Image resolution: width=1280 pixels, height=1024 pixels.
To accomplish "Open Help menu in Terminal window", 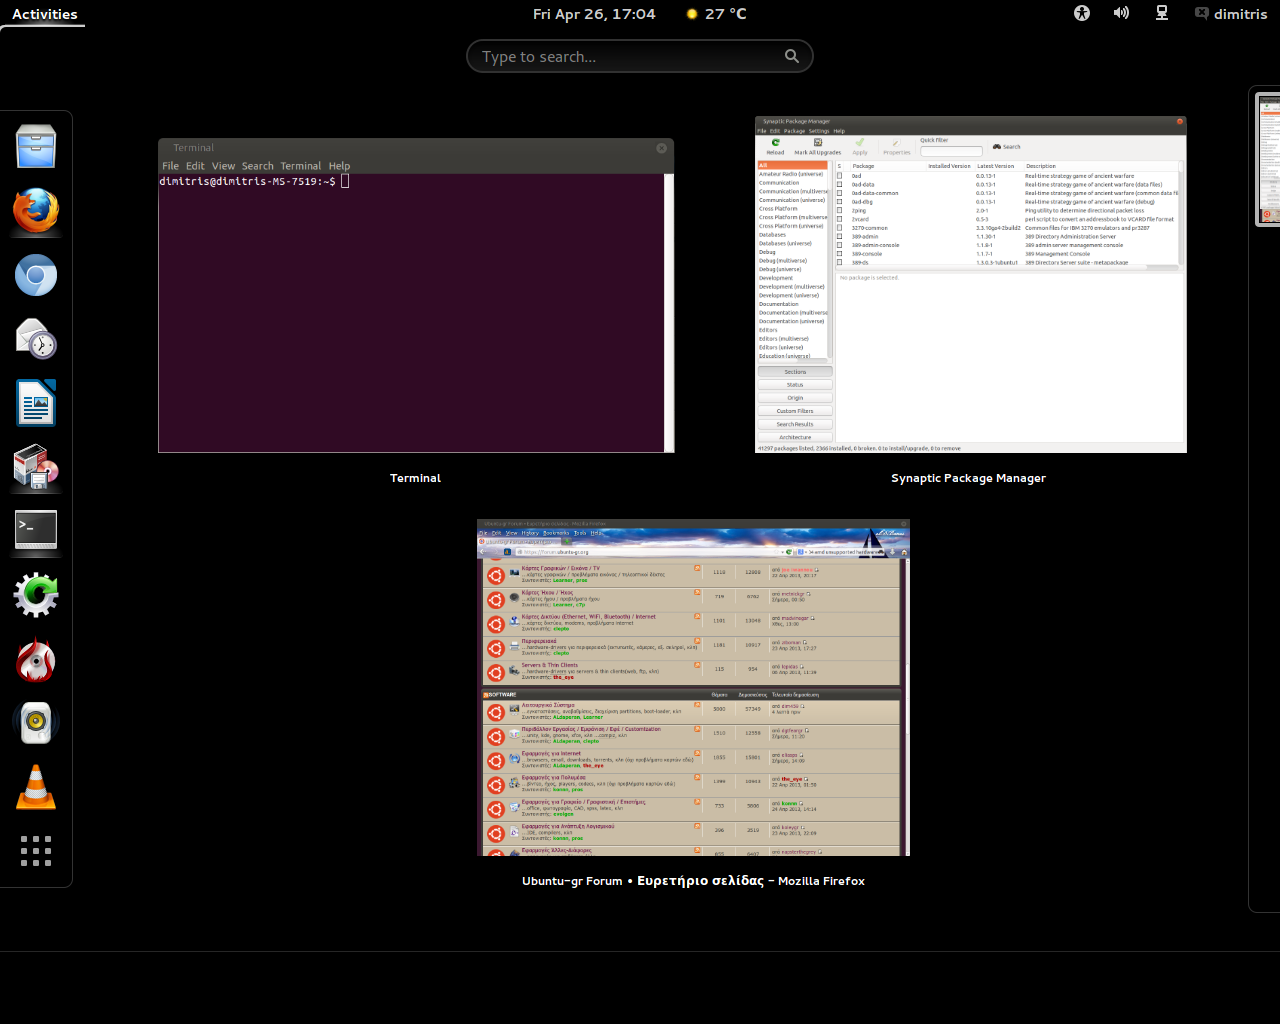I will tap(339, 166).
